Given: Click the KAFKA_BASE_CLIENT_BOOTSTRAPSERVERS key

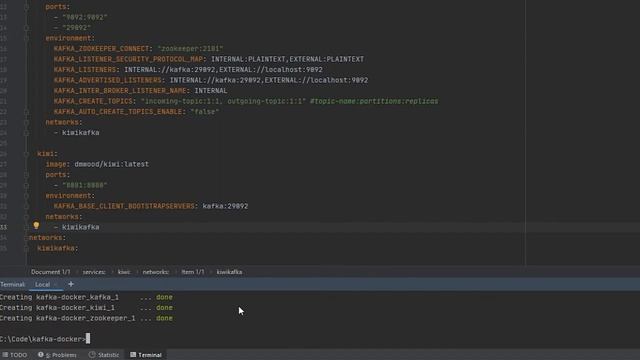Looking at the screenshot, I should coord(124,206).
